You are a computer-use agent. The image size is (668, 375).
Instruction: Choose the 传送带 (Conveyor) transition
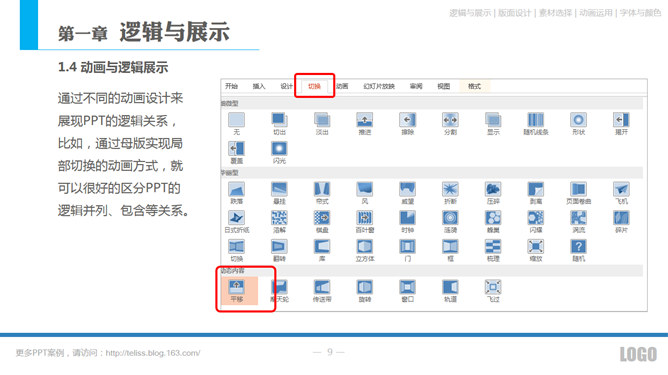[x=322, y=291]
